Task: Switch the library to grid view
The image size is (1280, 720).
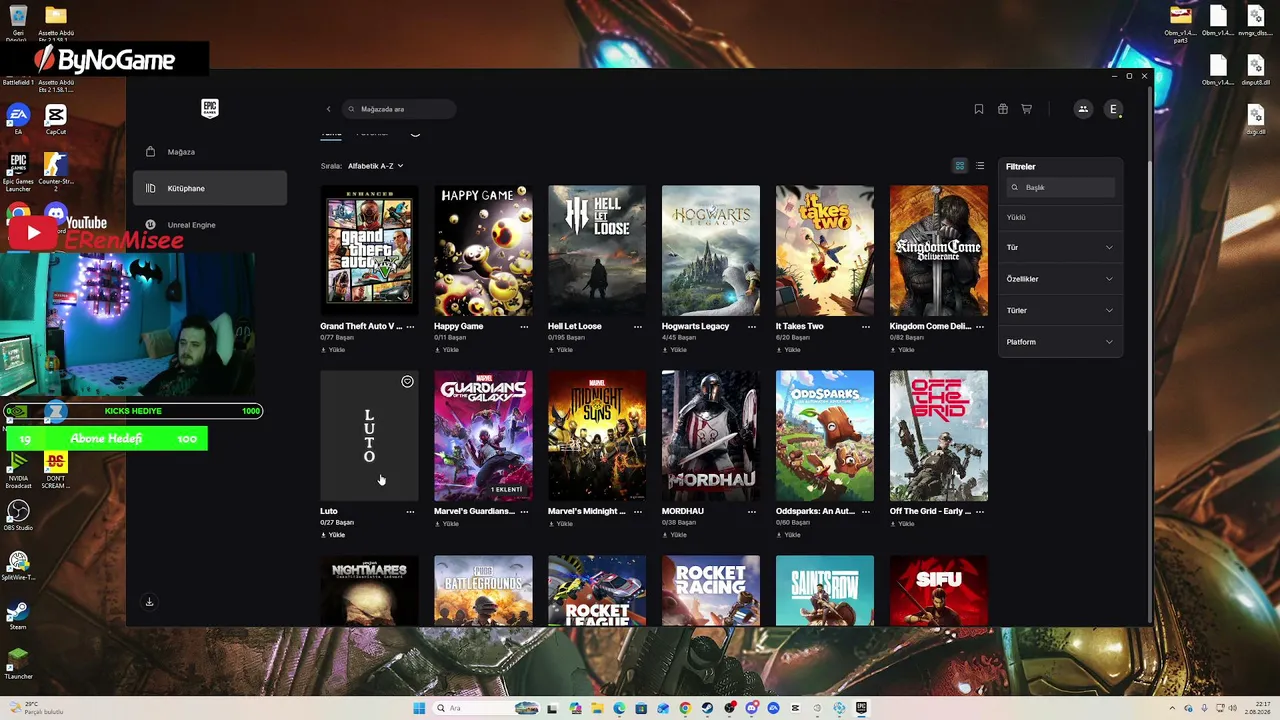Action: pos(960,166)
